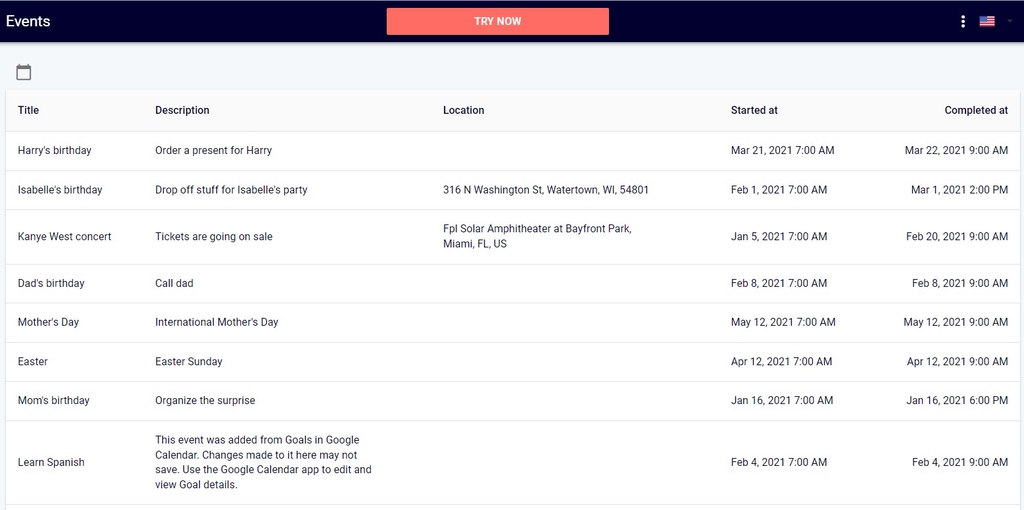Select the Easter event row

click(x=513, y=362)
